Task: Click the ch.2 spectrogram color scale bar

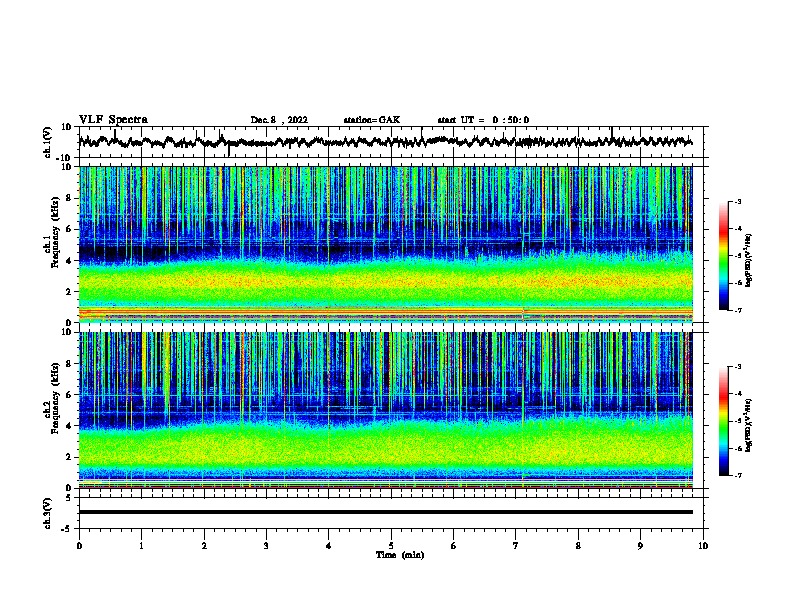Action: point(724,421)
